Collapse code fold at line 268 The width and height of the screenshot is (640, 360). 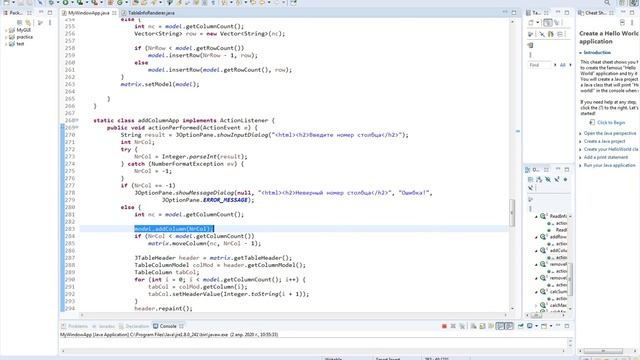[78, 120]
